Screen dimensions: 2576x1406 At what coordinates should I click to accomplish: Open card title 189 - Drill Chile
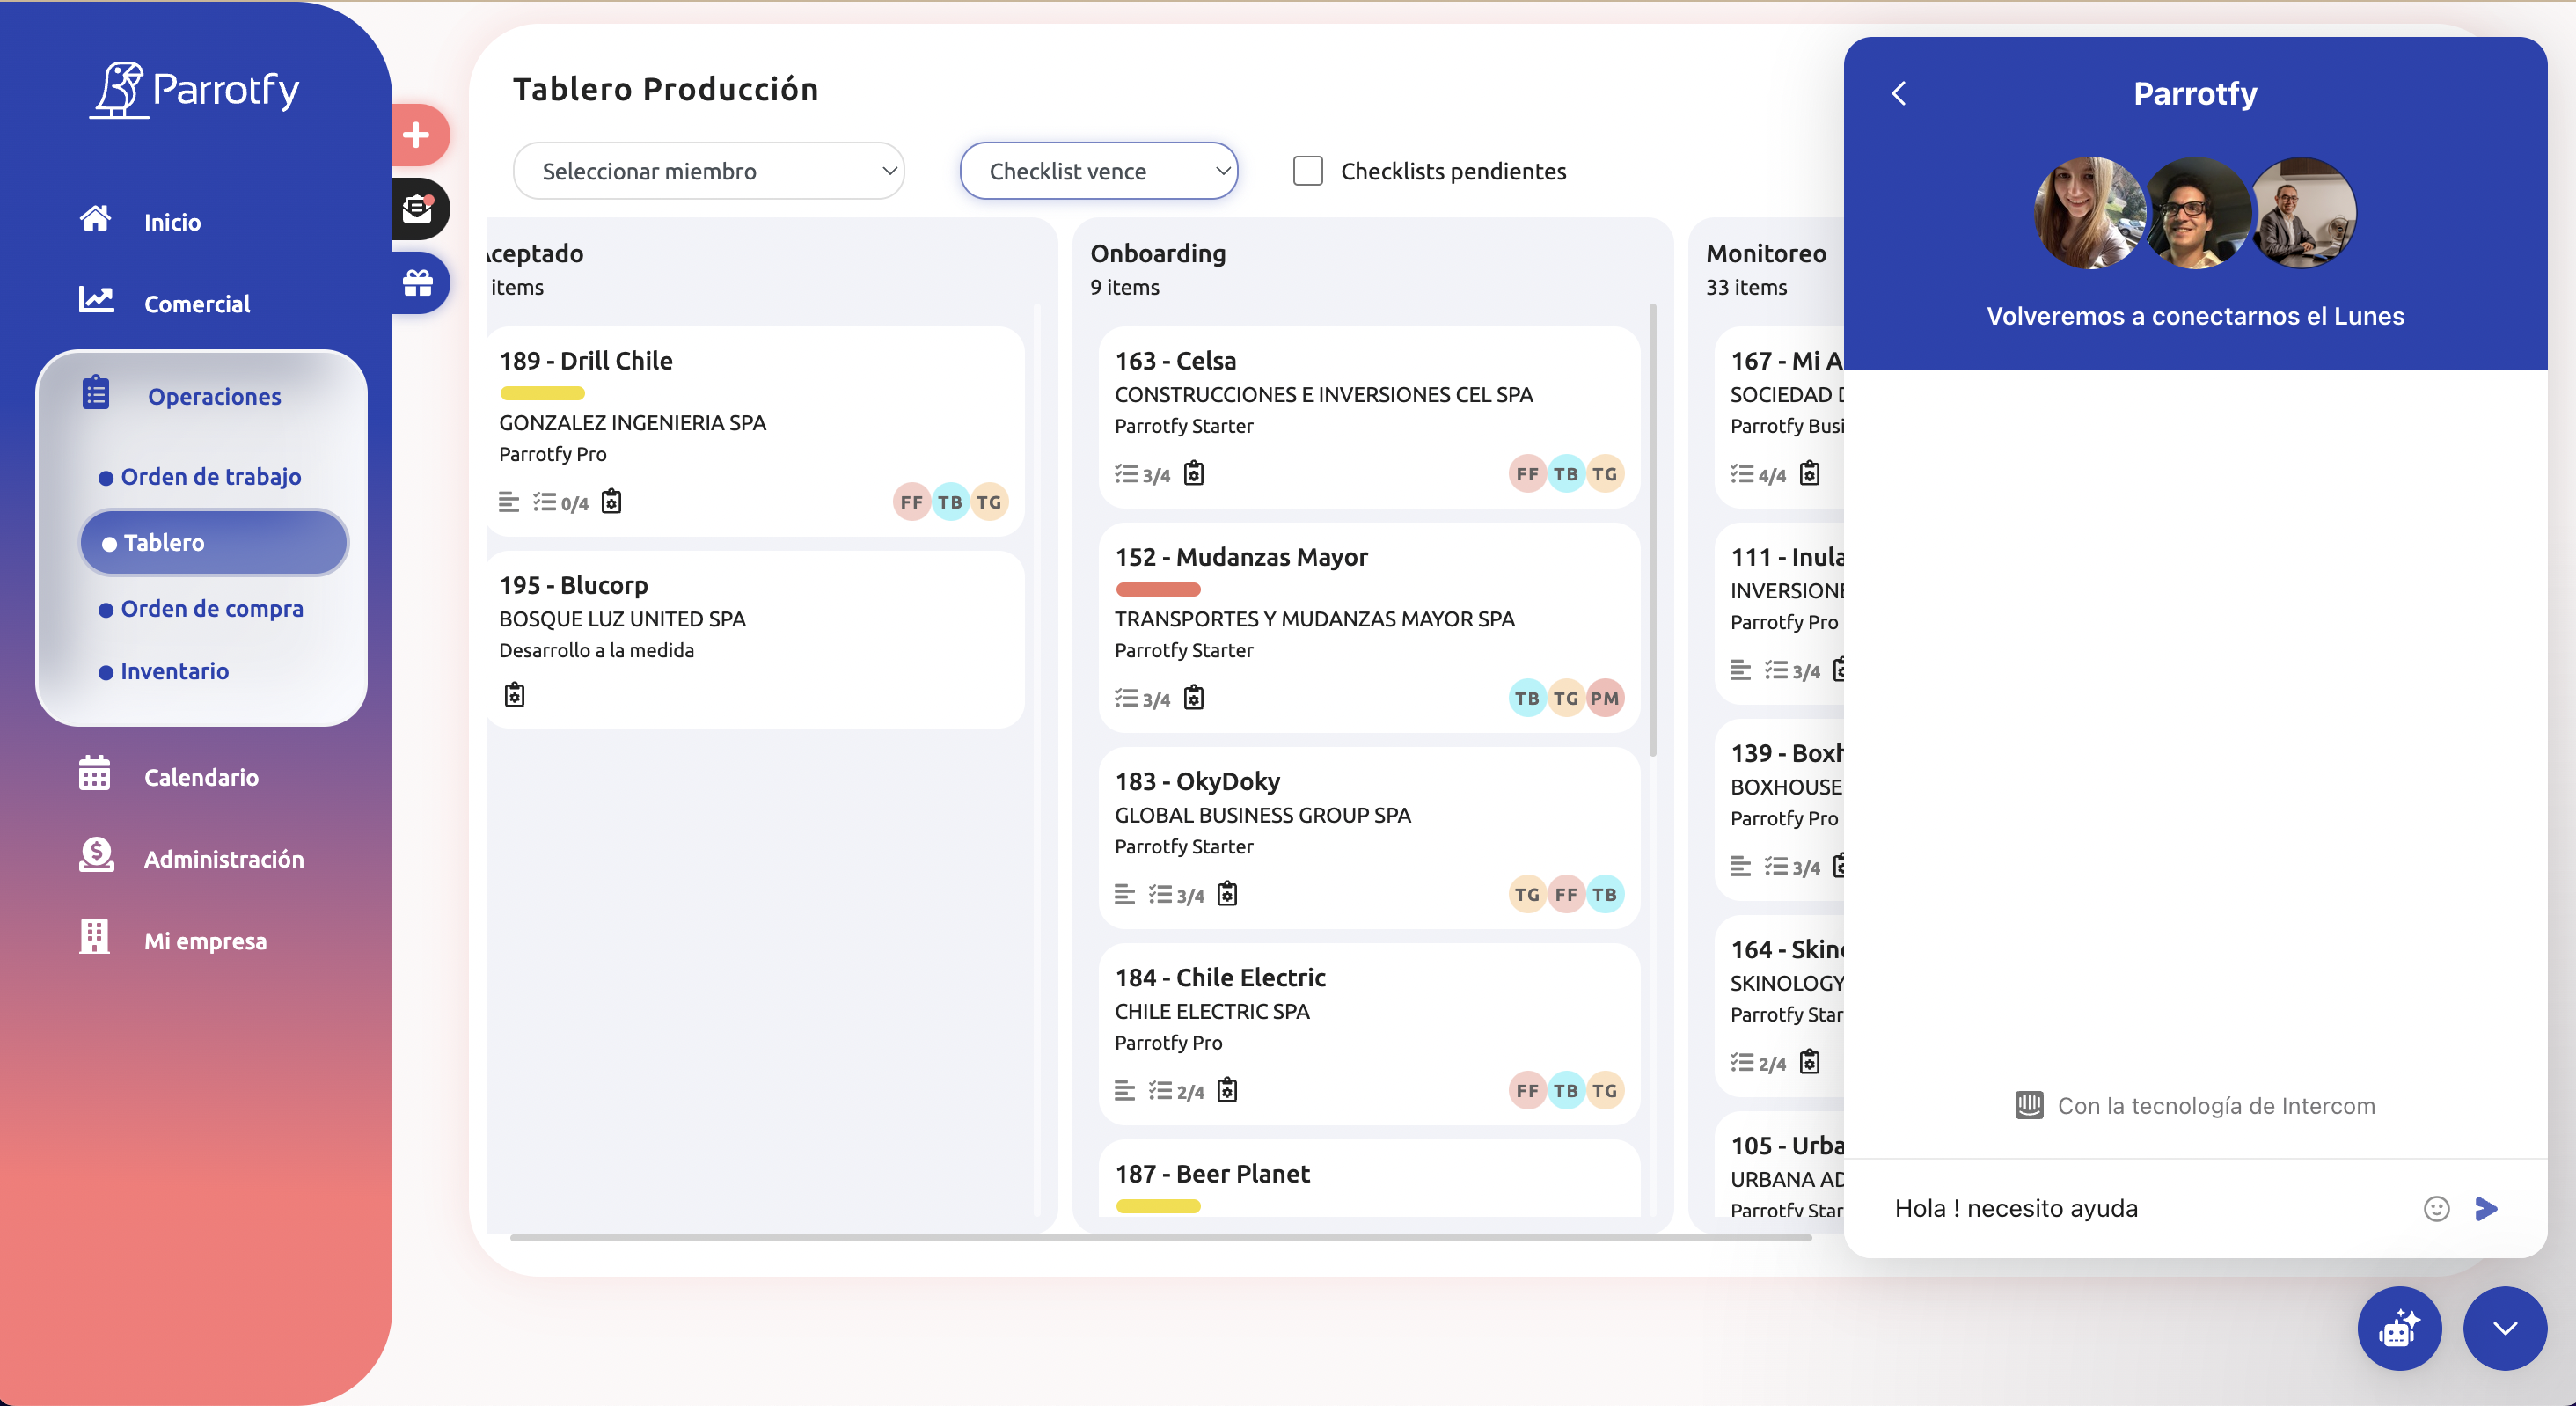(x=586, y=361)
